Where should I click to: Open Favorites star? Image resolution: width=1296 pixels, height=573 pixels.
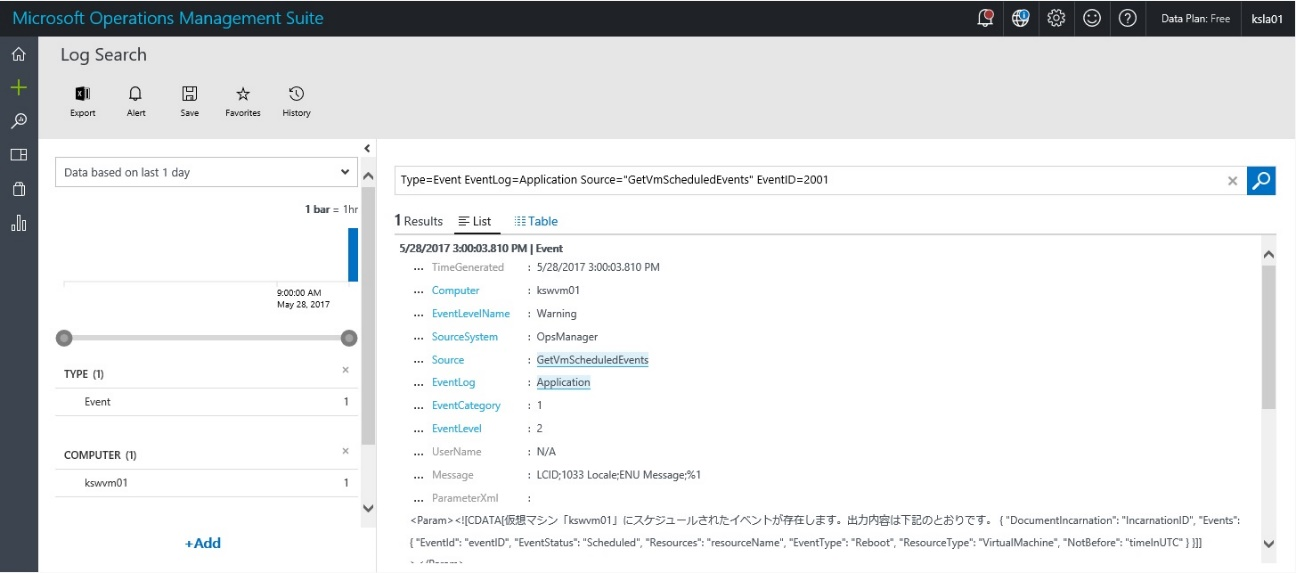click(243, 101)
